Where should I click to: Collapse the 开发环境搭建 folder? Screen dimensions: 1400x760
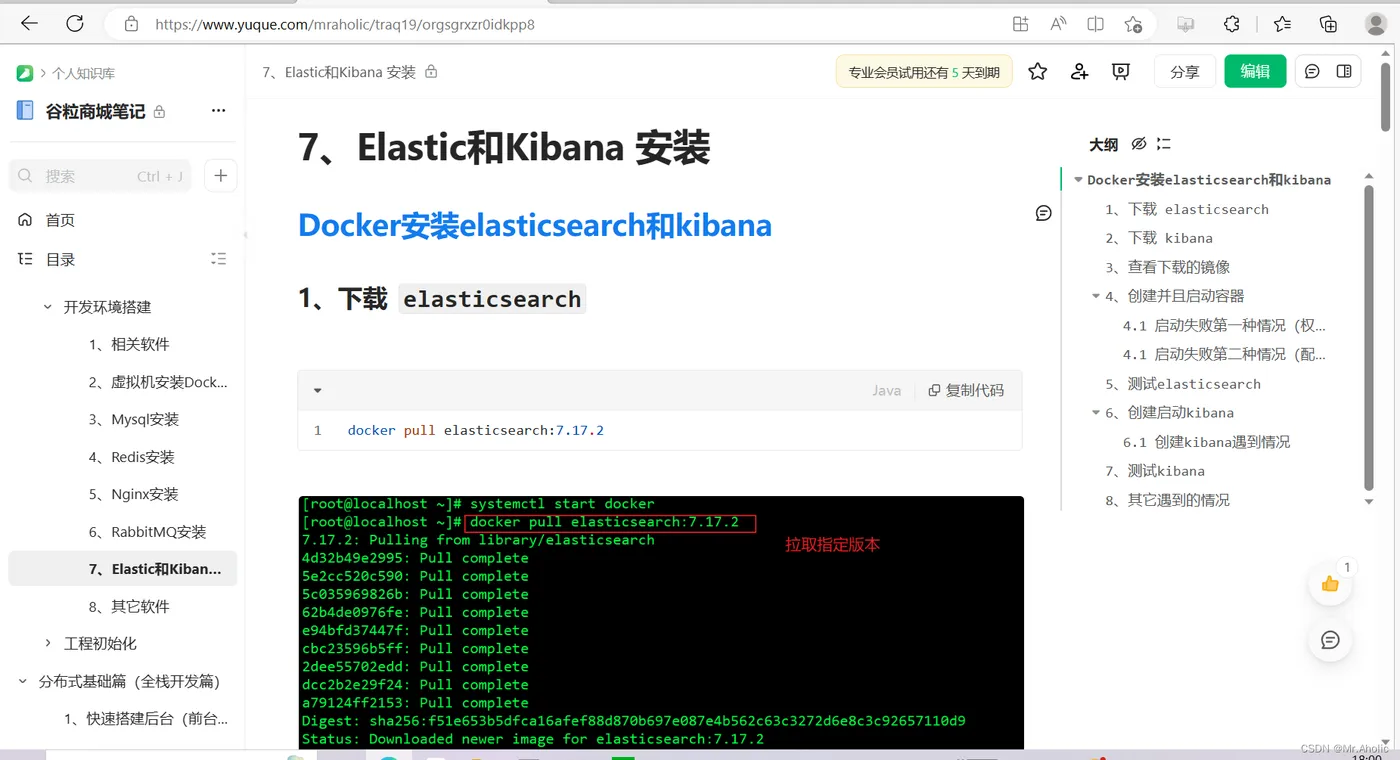click(x=47, y=307)
